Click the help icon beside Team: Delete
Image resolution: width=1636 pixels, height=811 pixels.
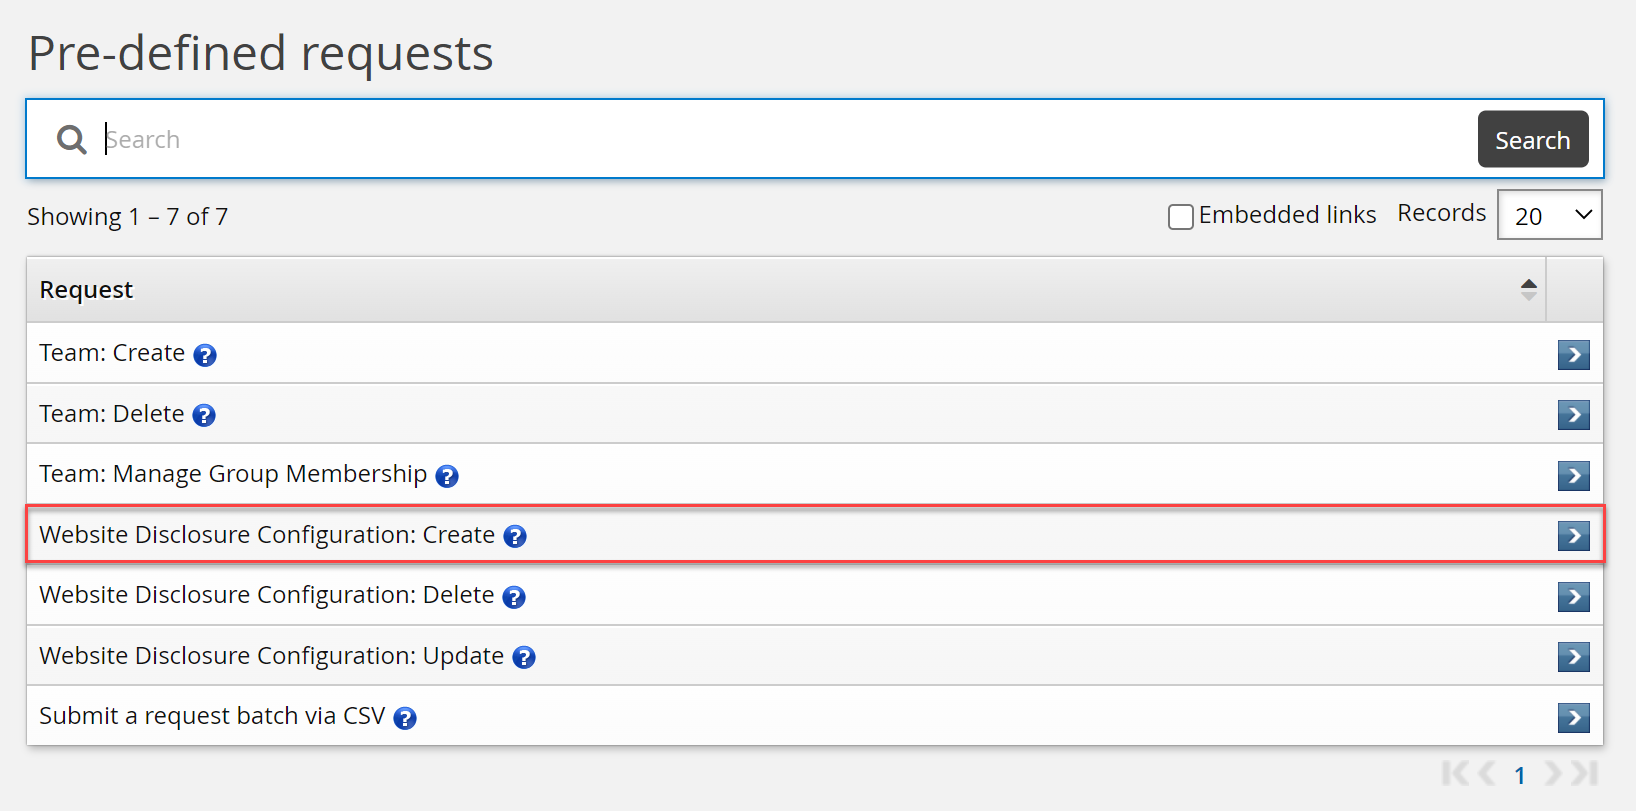point(204,415)
